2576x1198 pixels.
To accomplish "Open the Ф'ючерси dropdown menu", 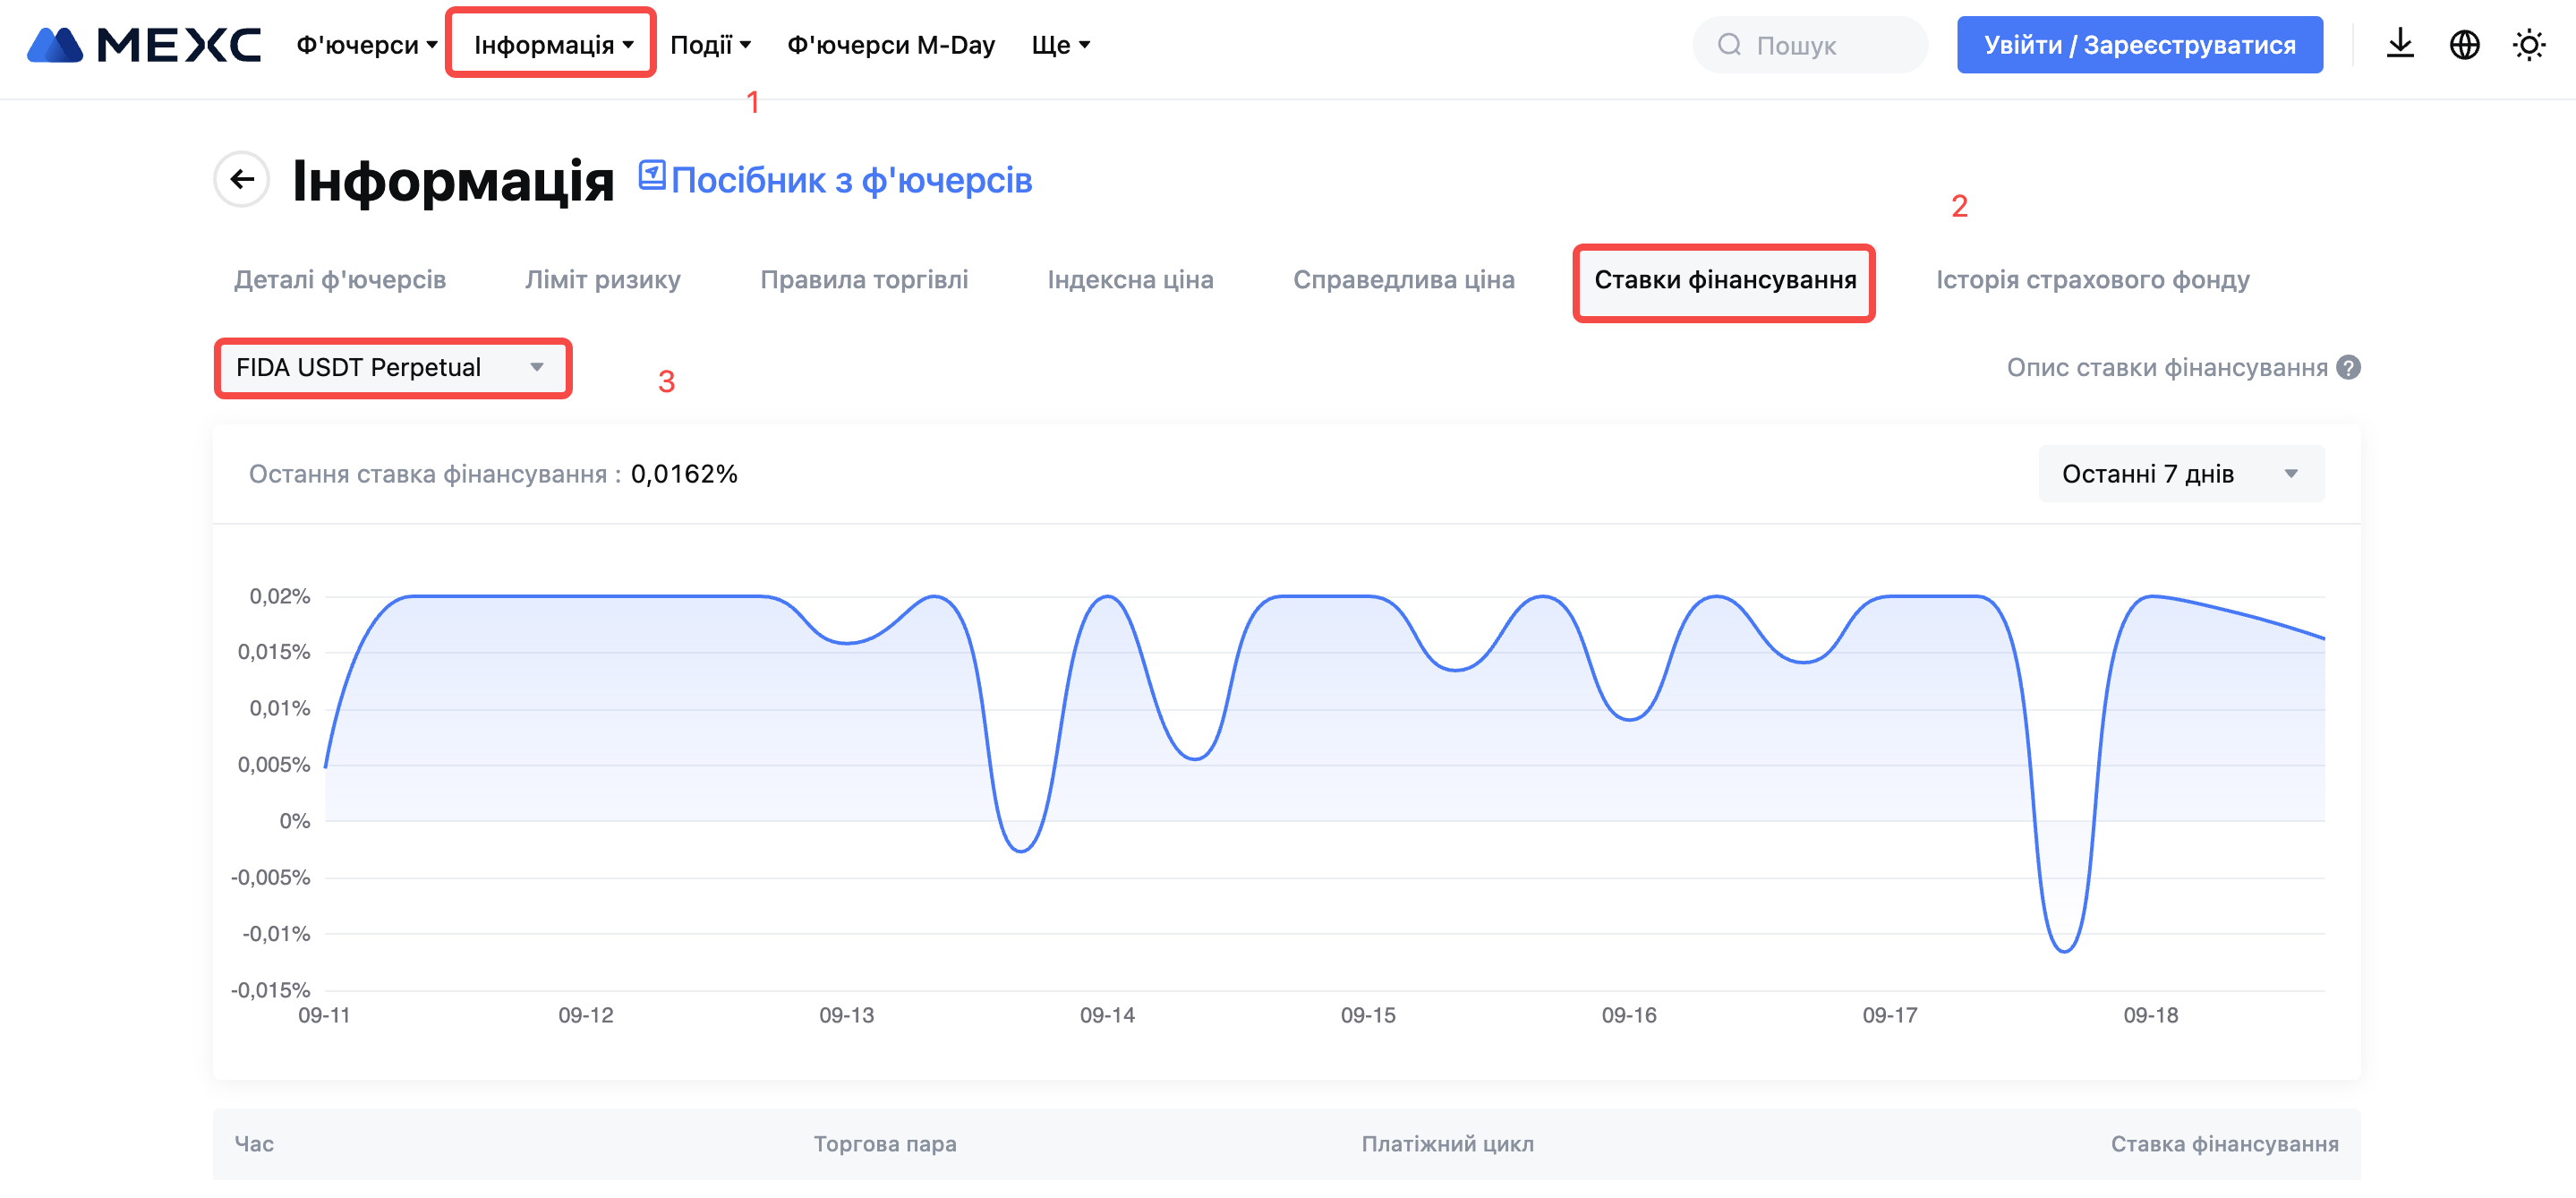I will pyautogui.click(x=366, y=45).
